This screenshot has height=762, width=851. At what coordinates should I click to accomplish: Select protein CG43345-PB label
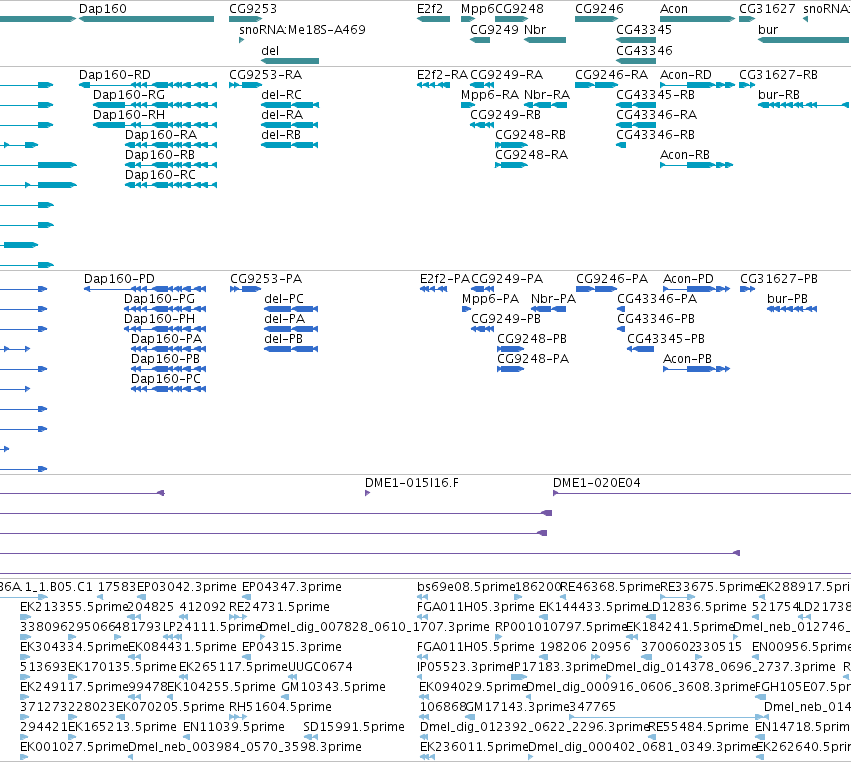[666, 338]
